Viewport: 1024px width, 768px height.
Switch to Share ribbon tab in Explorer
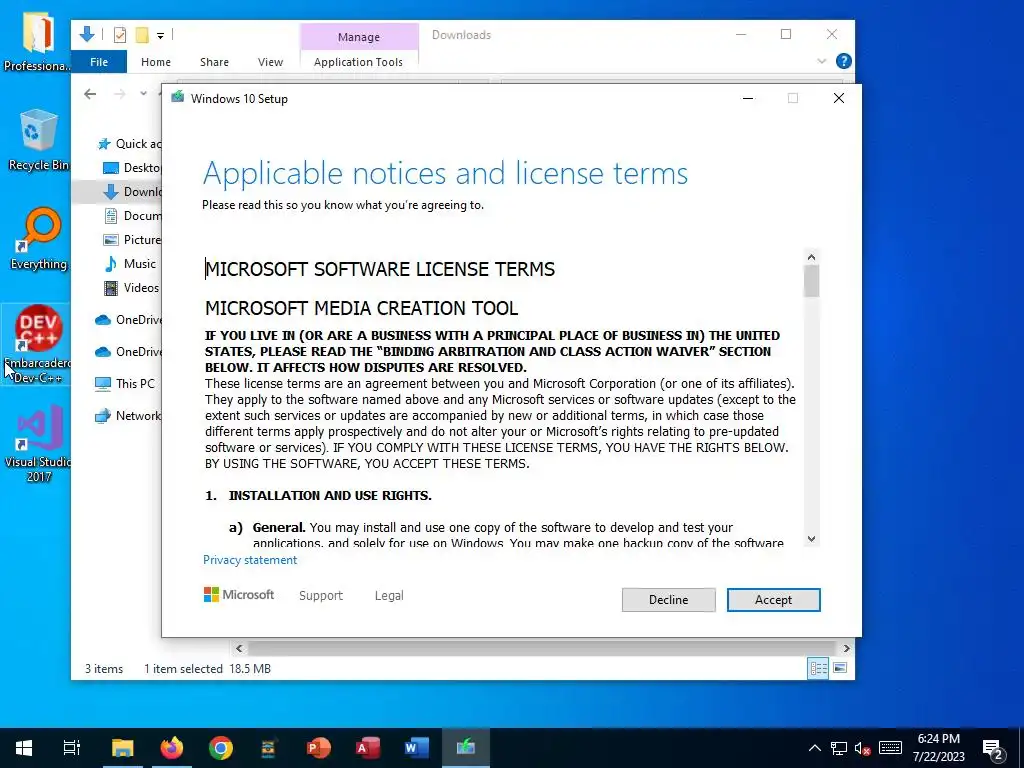[x=214, y=62]
